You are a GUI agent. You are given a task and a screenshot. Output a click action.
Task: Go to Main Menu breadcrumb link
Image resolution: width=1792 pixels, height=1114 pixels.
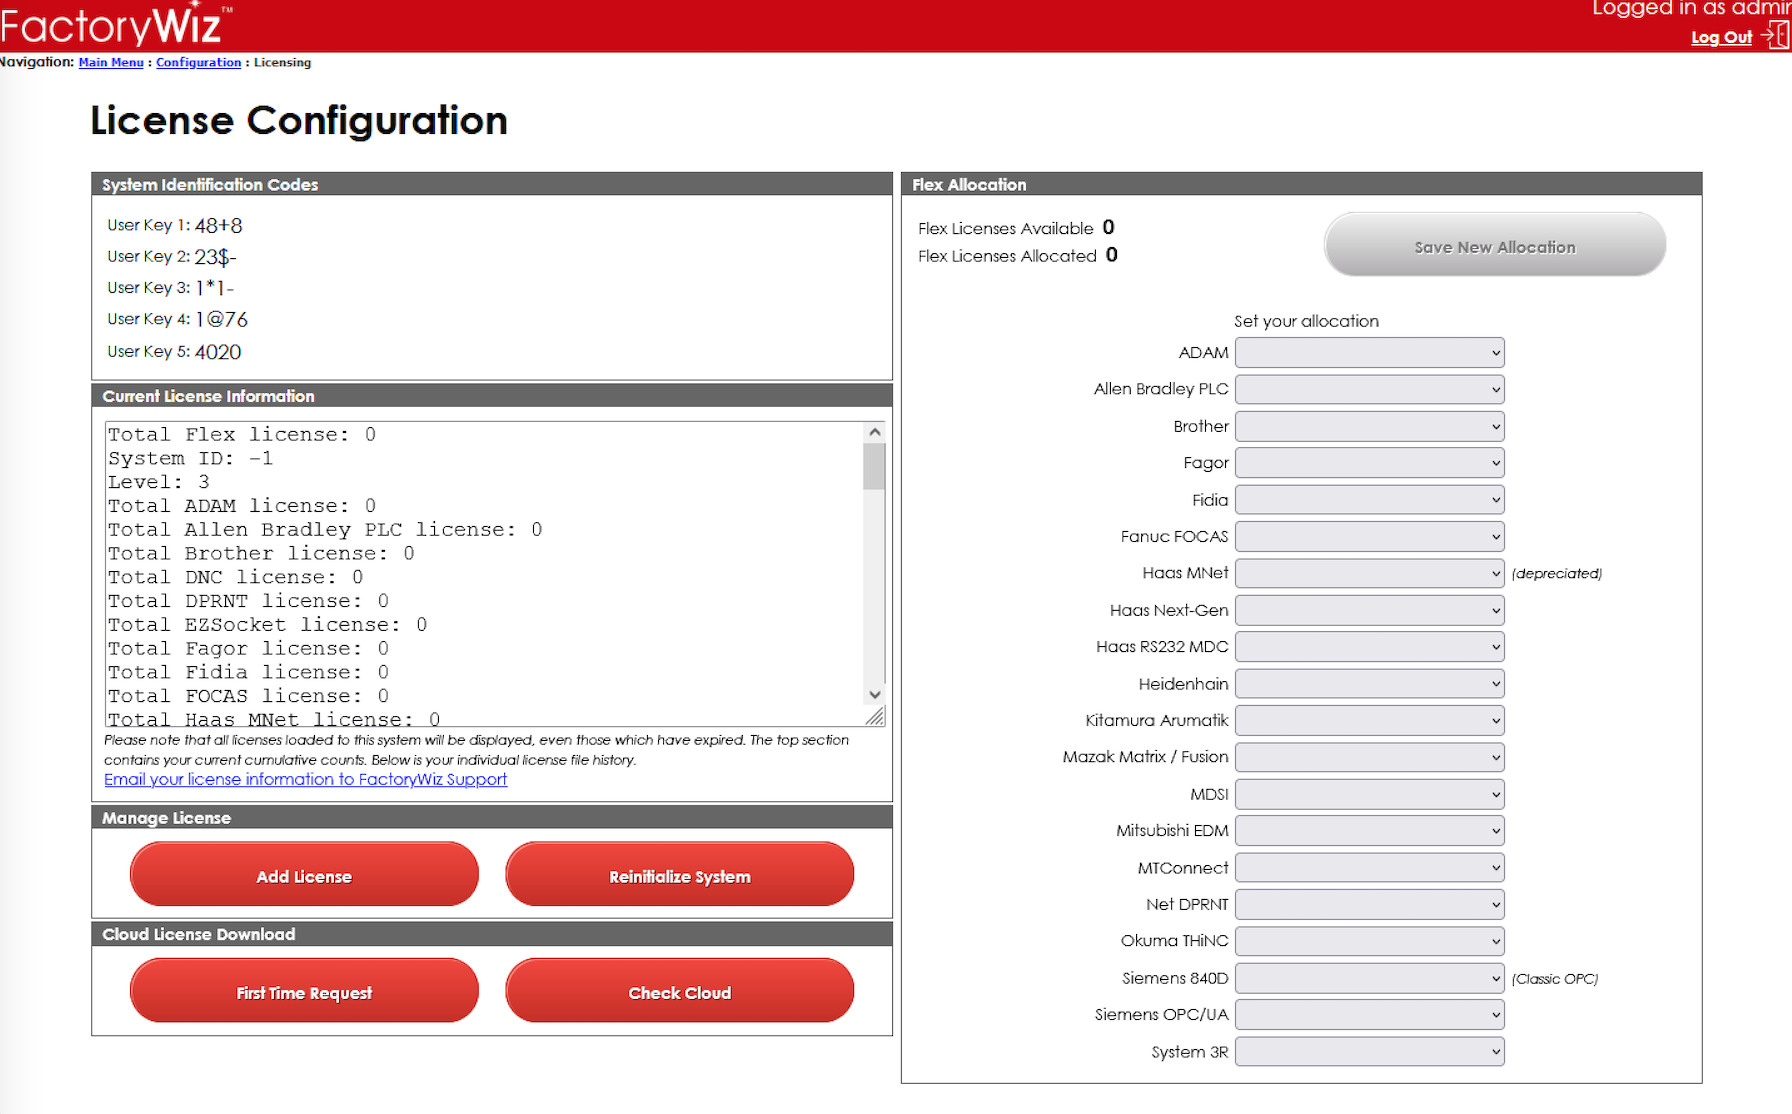coord(111,62)
